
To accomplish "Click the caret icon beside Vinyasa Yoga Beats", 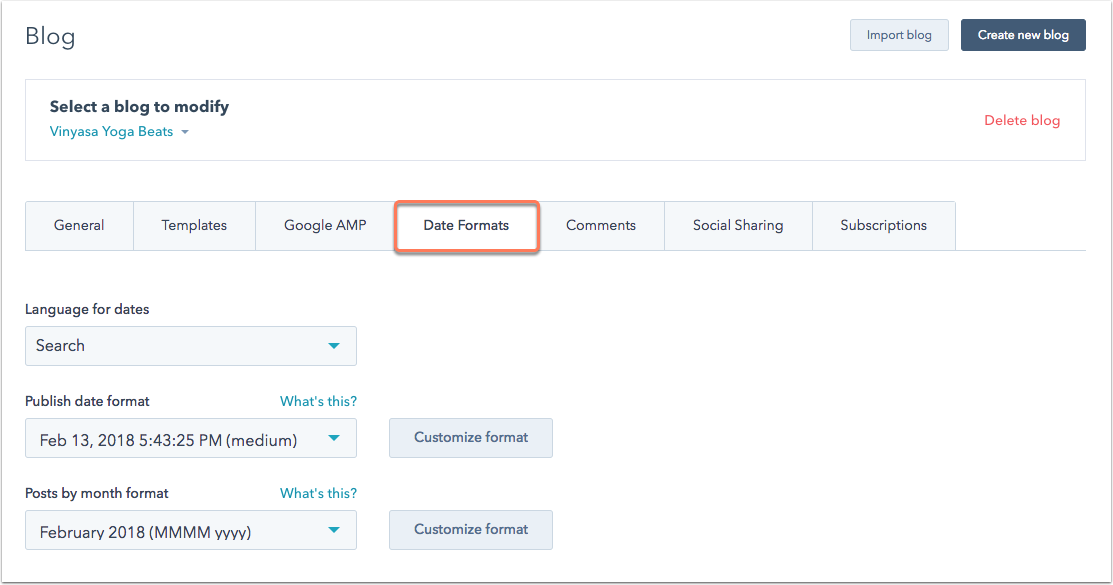I will [x=185, y=132].
